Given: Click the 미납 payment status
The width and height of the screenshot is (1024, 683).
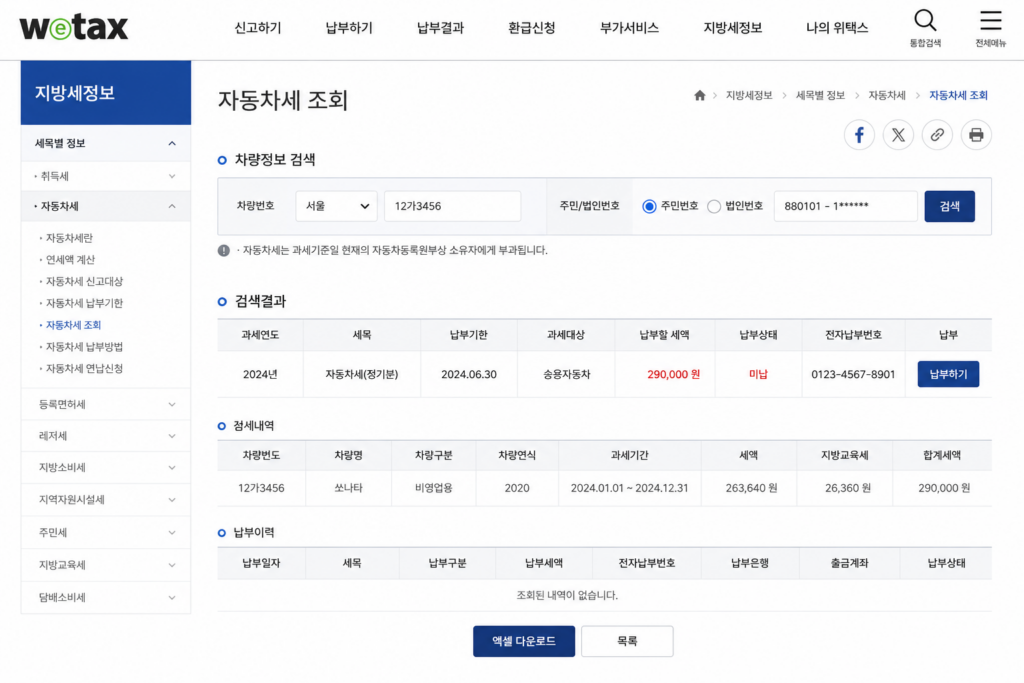Looking at the screenshot, I should (758, 374).
